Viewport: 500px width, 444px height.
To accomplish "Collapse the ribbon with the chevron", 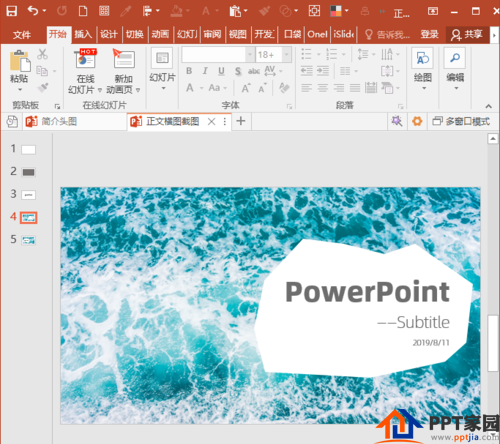I will point(489,106).
